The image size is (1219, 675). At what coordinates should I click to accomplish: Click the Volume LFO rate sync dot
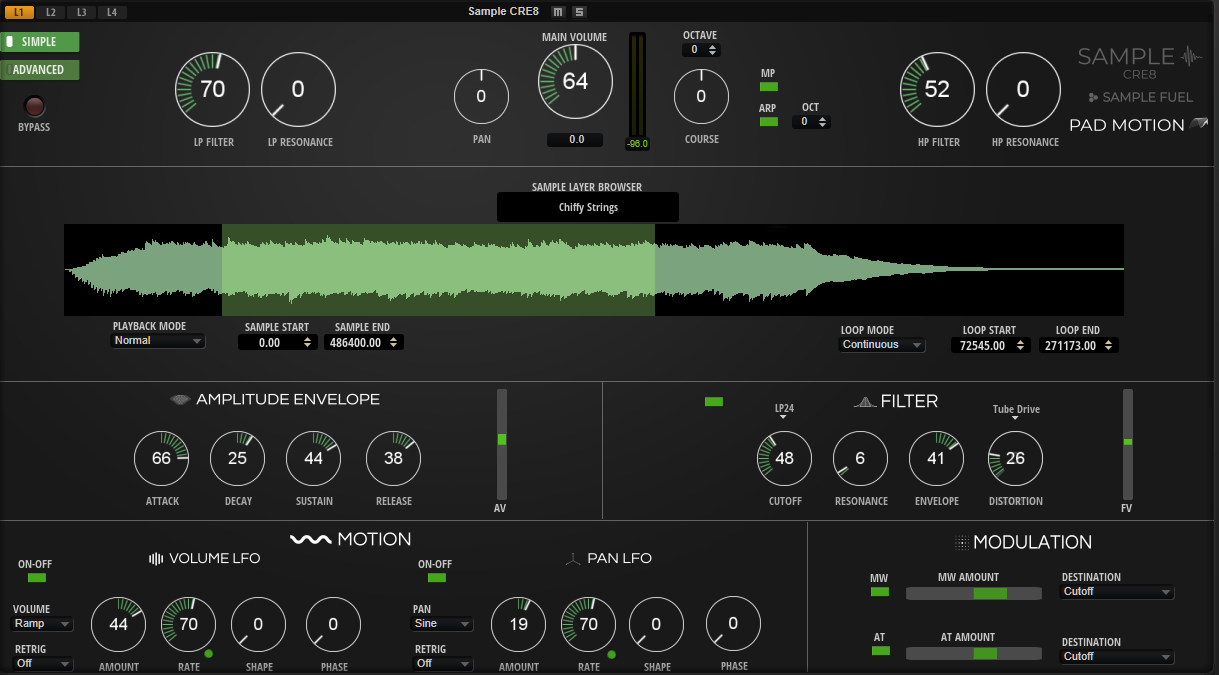coord(209,654)
